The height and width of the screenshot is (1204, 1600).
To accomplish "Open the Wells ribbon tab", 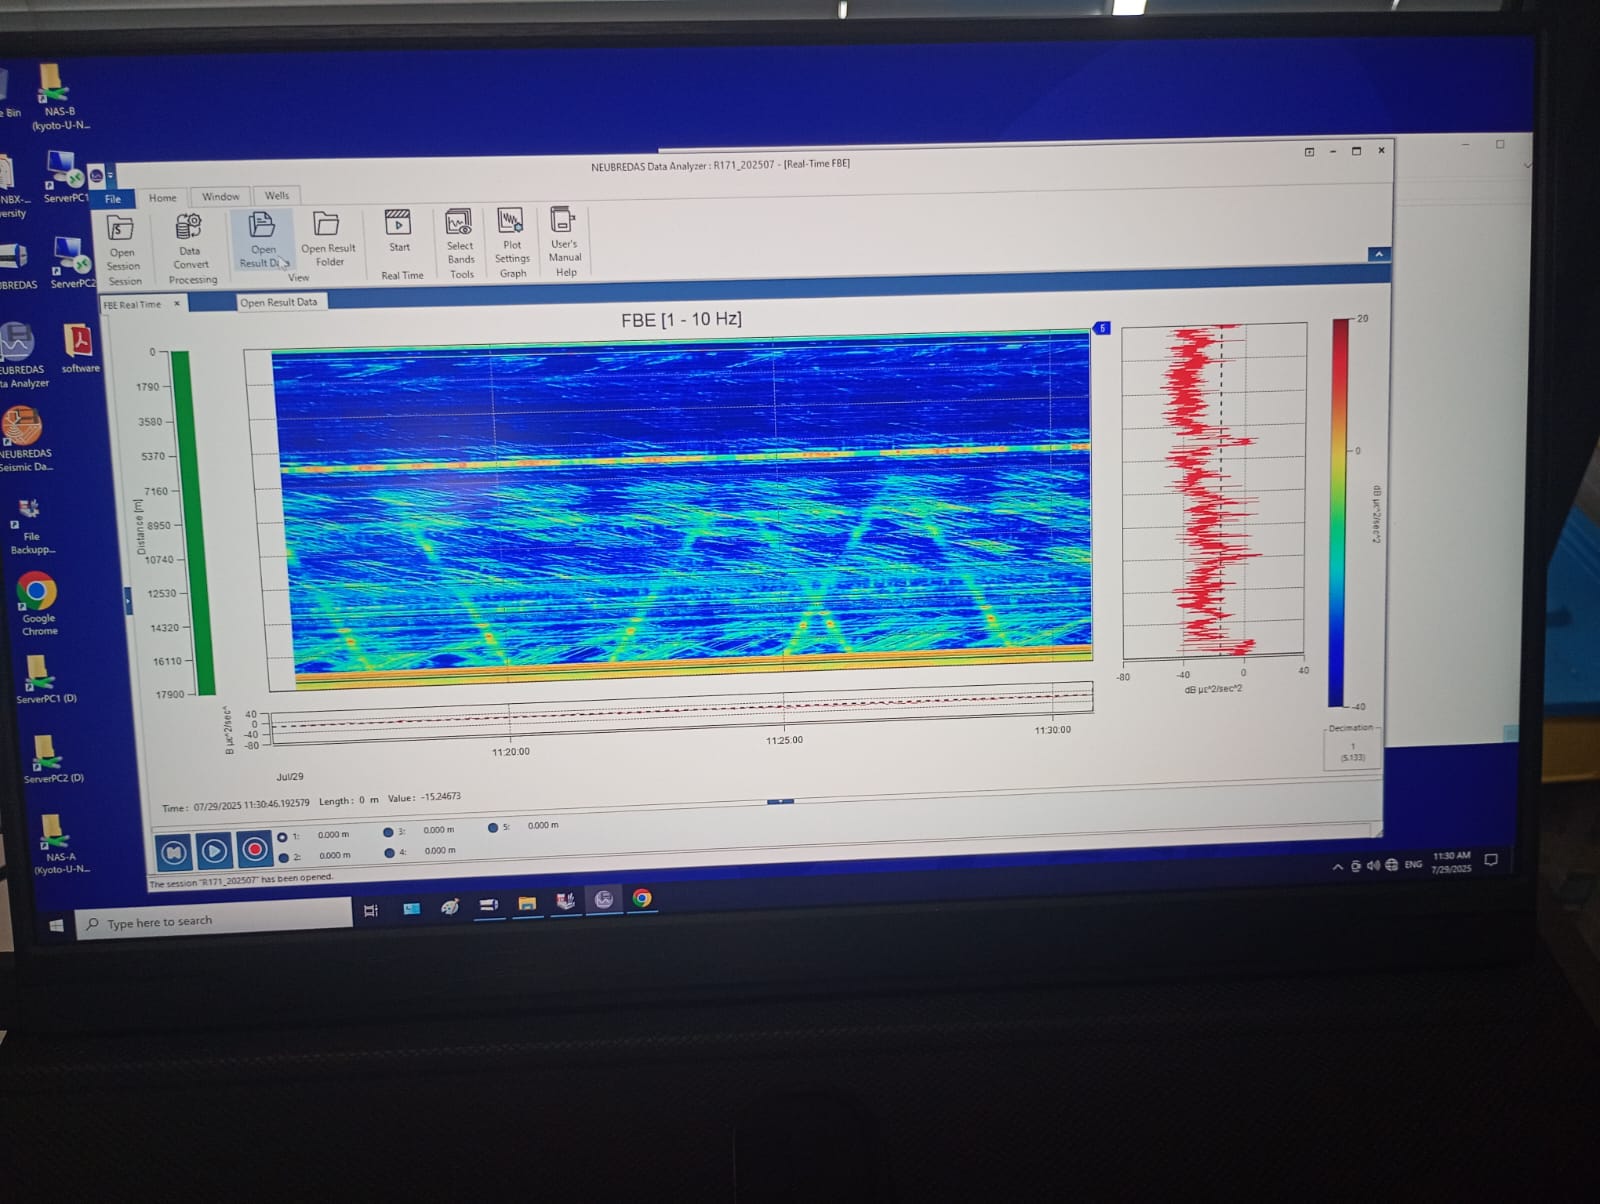I will pos(277,196).
